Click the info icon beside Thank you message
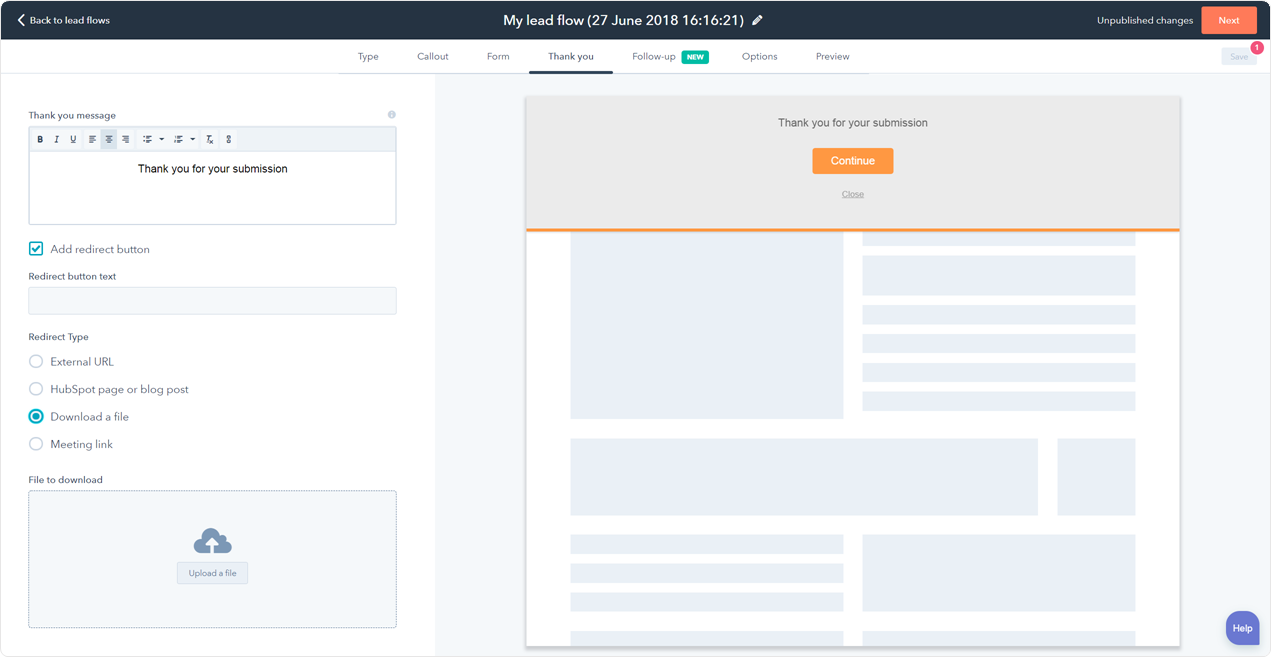 [391, 115]
